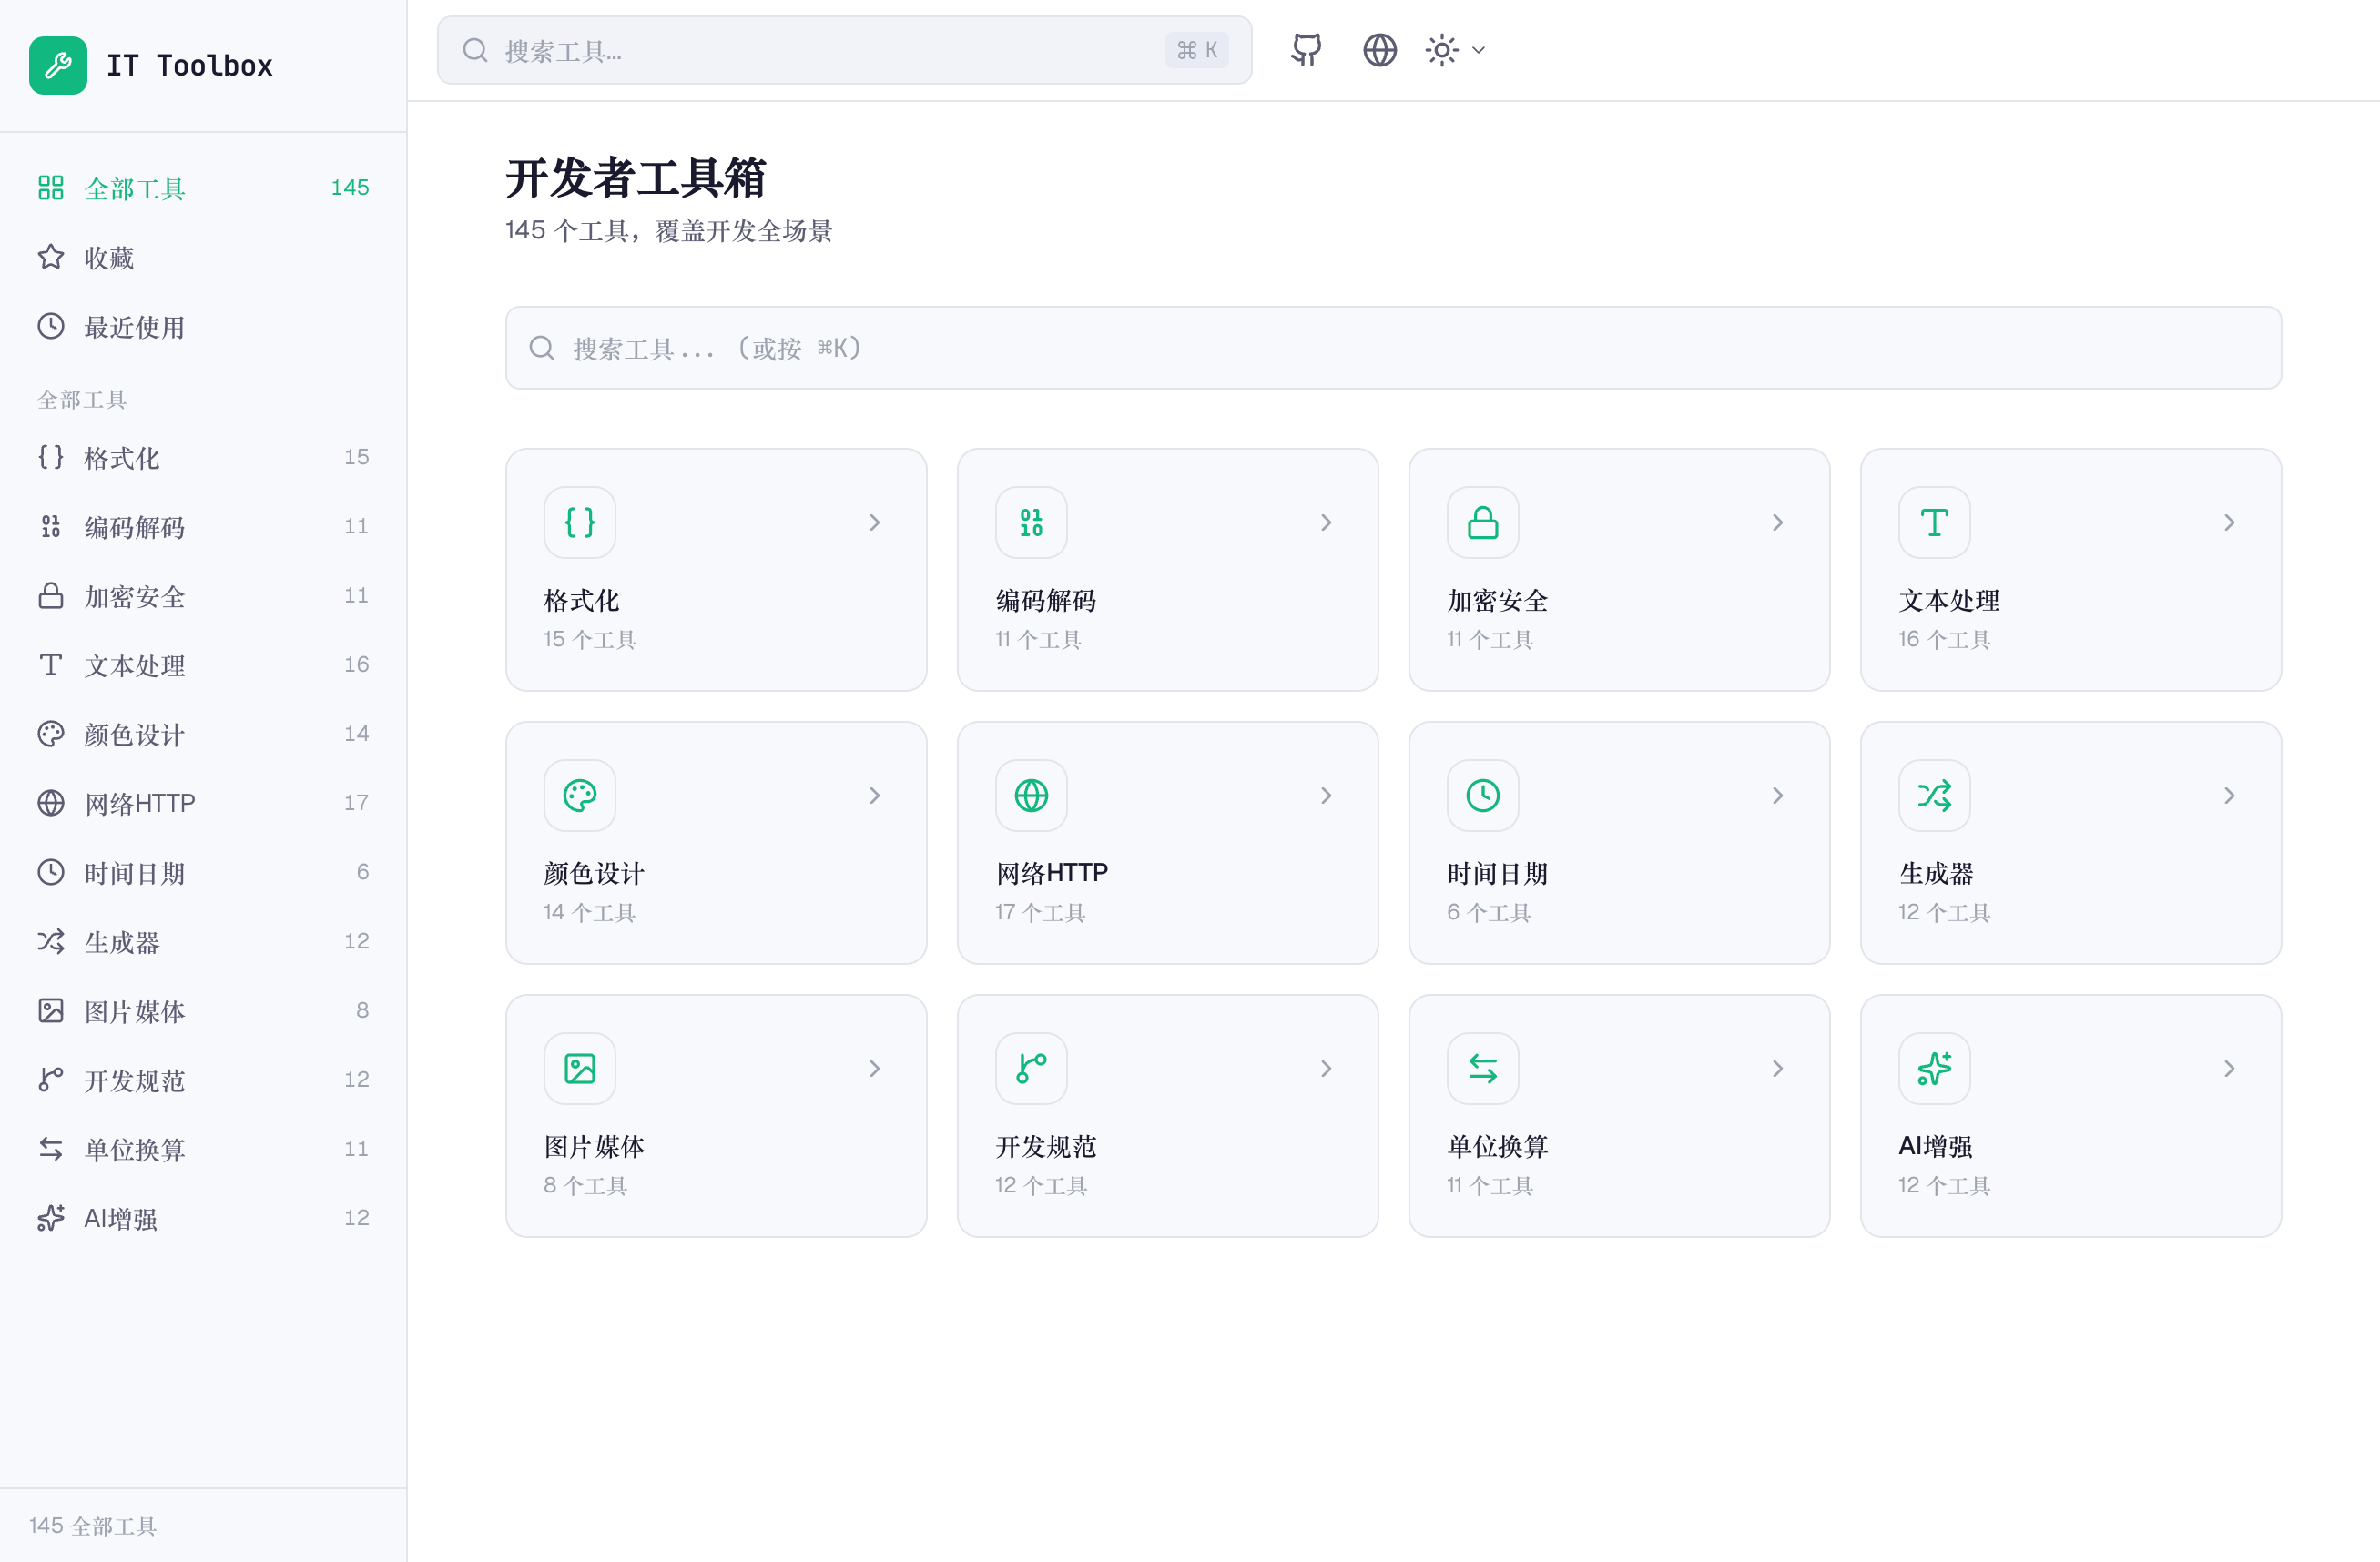Open 生成器 category in sidebar
The width and height of the screenshot is (2380, 1562).
[x=203, y=942]
